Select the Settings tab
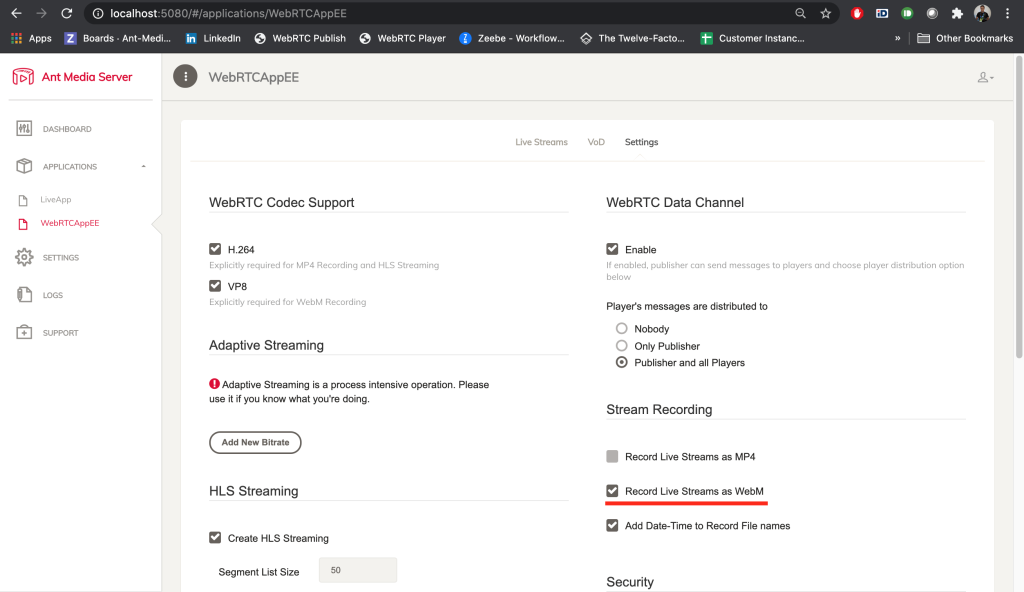The width and height of the screenshot is (1024, 592). click(x=641, y=142)
